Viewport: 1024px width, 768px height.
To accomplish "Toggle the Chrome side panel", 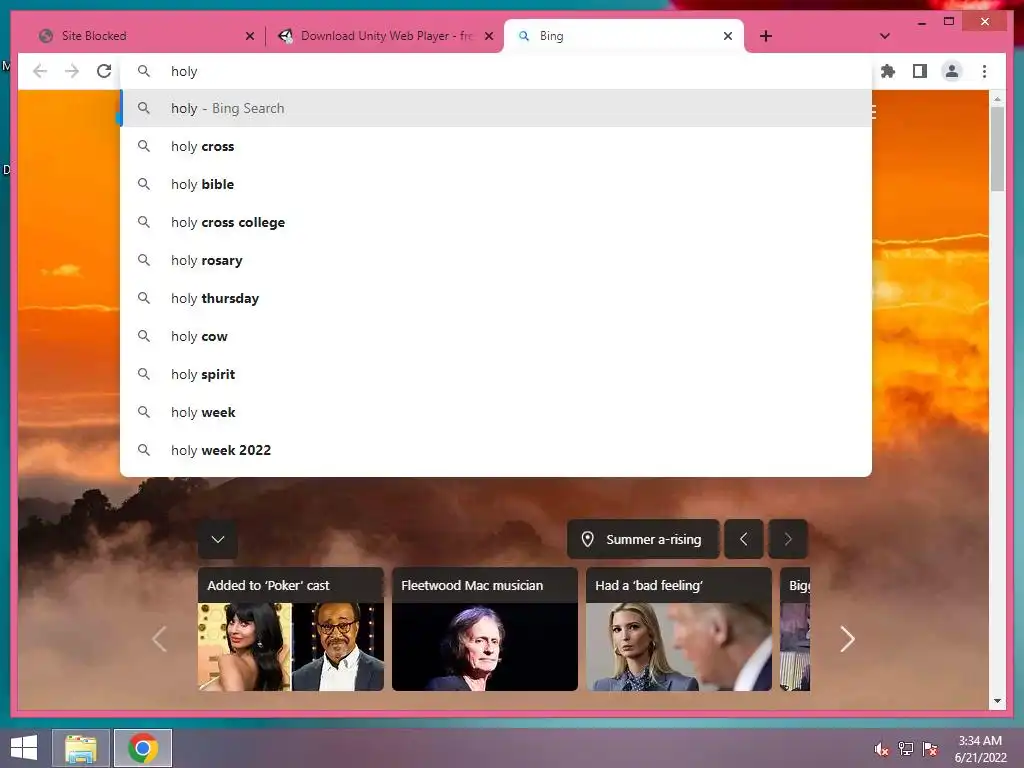I will coord(920,71).
